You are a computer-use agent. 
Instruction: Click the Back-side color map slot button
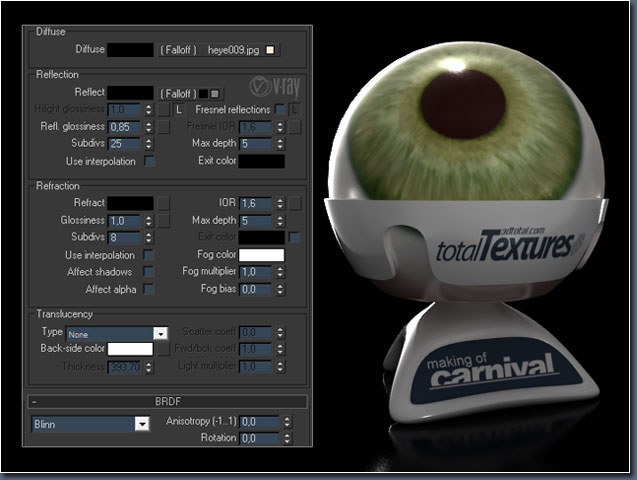tap(164, 349)
